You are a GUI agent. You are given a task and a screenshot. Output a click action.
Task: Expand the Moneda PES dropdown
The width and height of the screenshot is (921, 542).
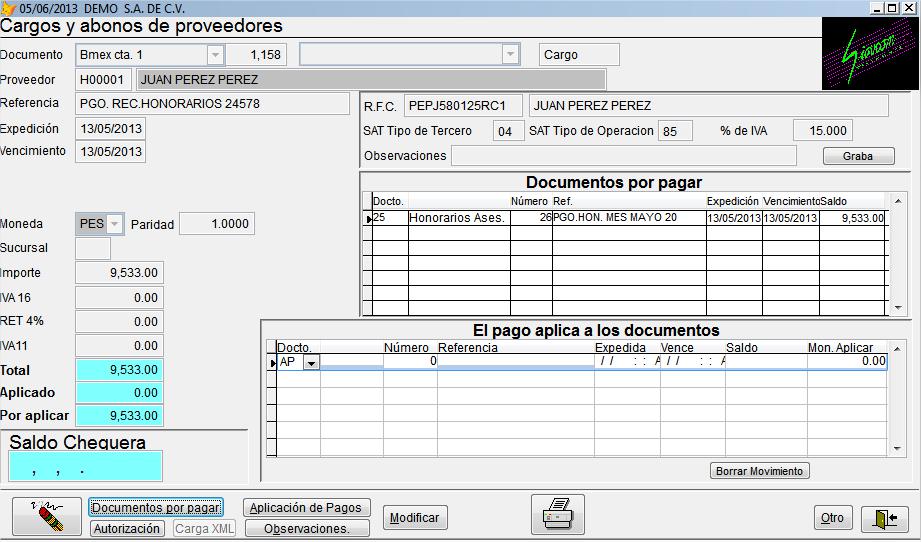coord(115,224)
